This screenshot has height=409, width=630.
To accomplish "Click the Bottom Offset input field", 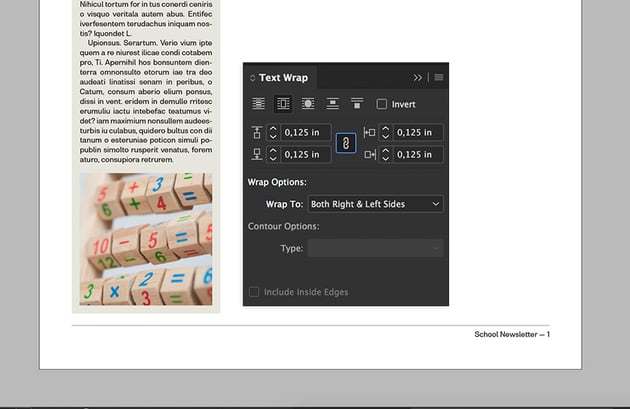I will click(x=306, y=155).
